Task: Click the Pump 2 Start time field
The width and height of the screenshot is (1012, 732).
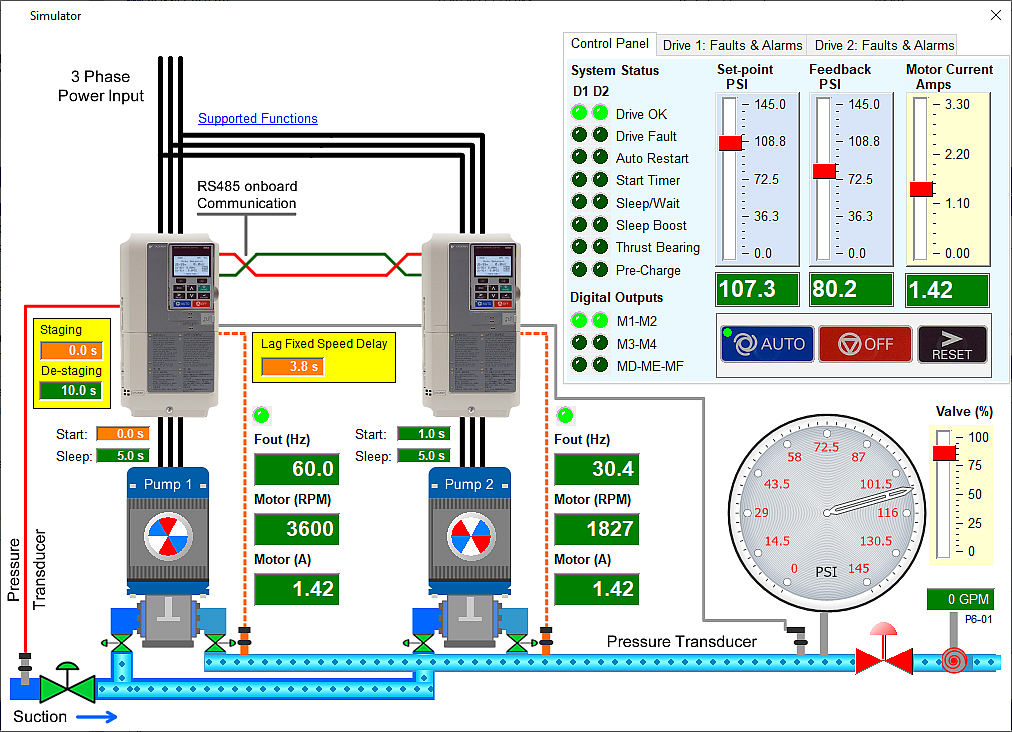Action: pyautogui.click(x=423, y=434)
